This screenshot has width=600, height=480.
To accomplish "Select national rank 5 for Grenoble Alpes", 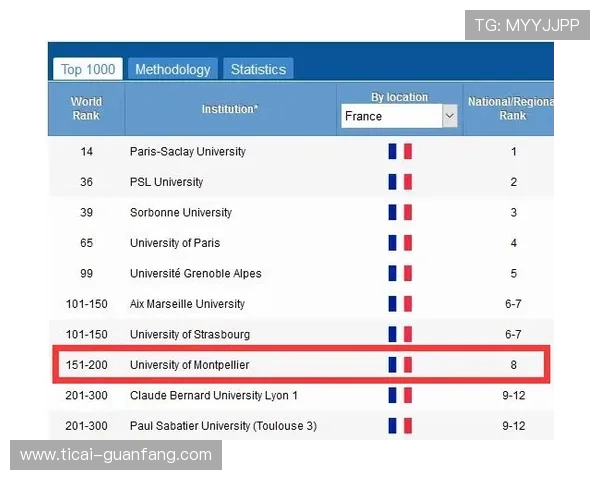I will click(514, 273).
